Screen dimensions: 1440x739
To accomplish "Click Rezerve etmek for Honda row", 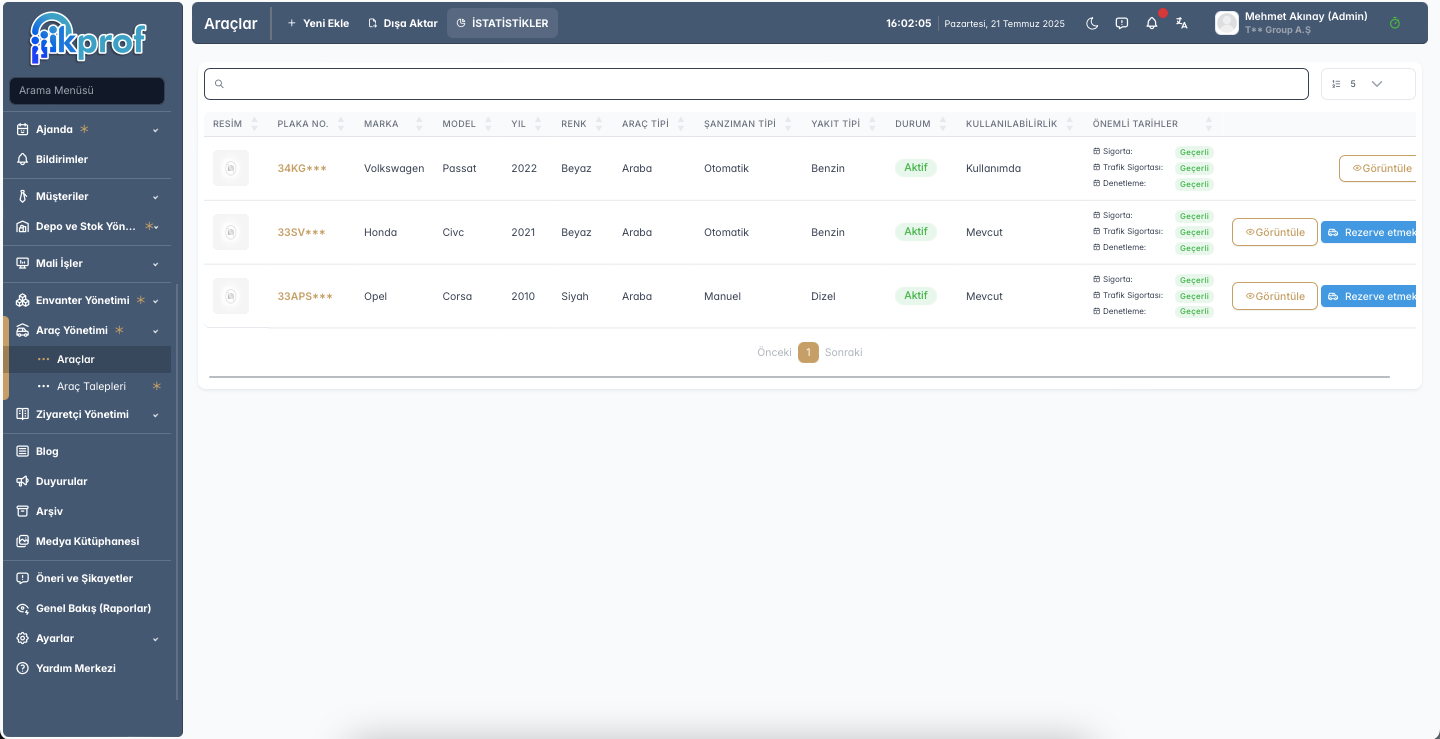I will coord(1369,232).
